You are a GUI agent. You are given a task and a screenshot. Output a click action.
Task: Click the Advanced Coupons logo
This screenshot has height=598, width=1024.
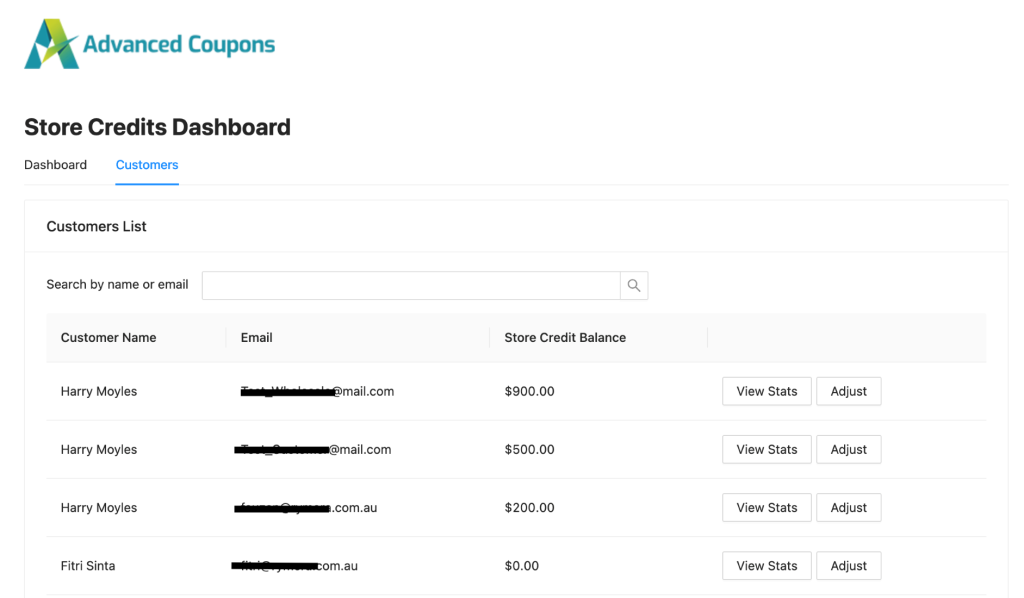150,45
